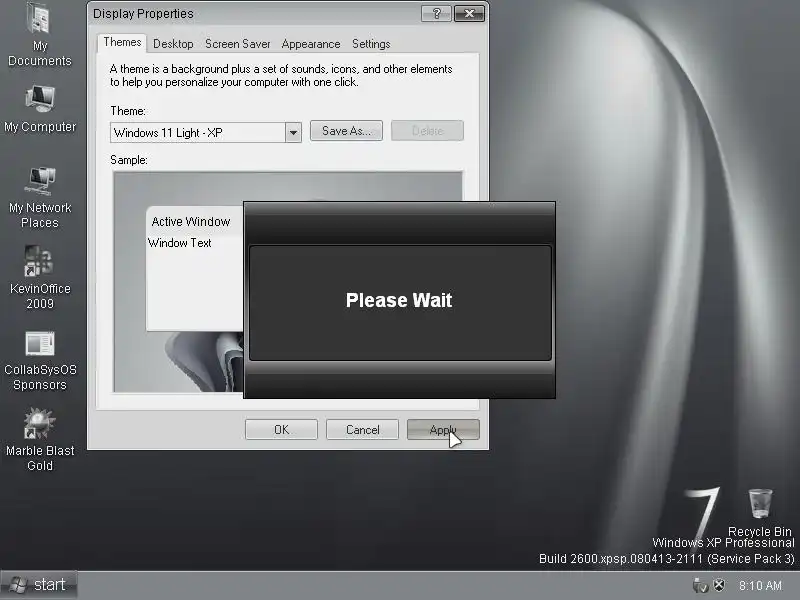Close the Display Properties dialog
This screenshot has height=600, width=800.
pyautogui.click(x=469, y=13)
